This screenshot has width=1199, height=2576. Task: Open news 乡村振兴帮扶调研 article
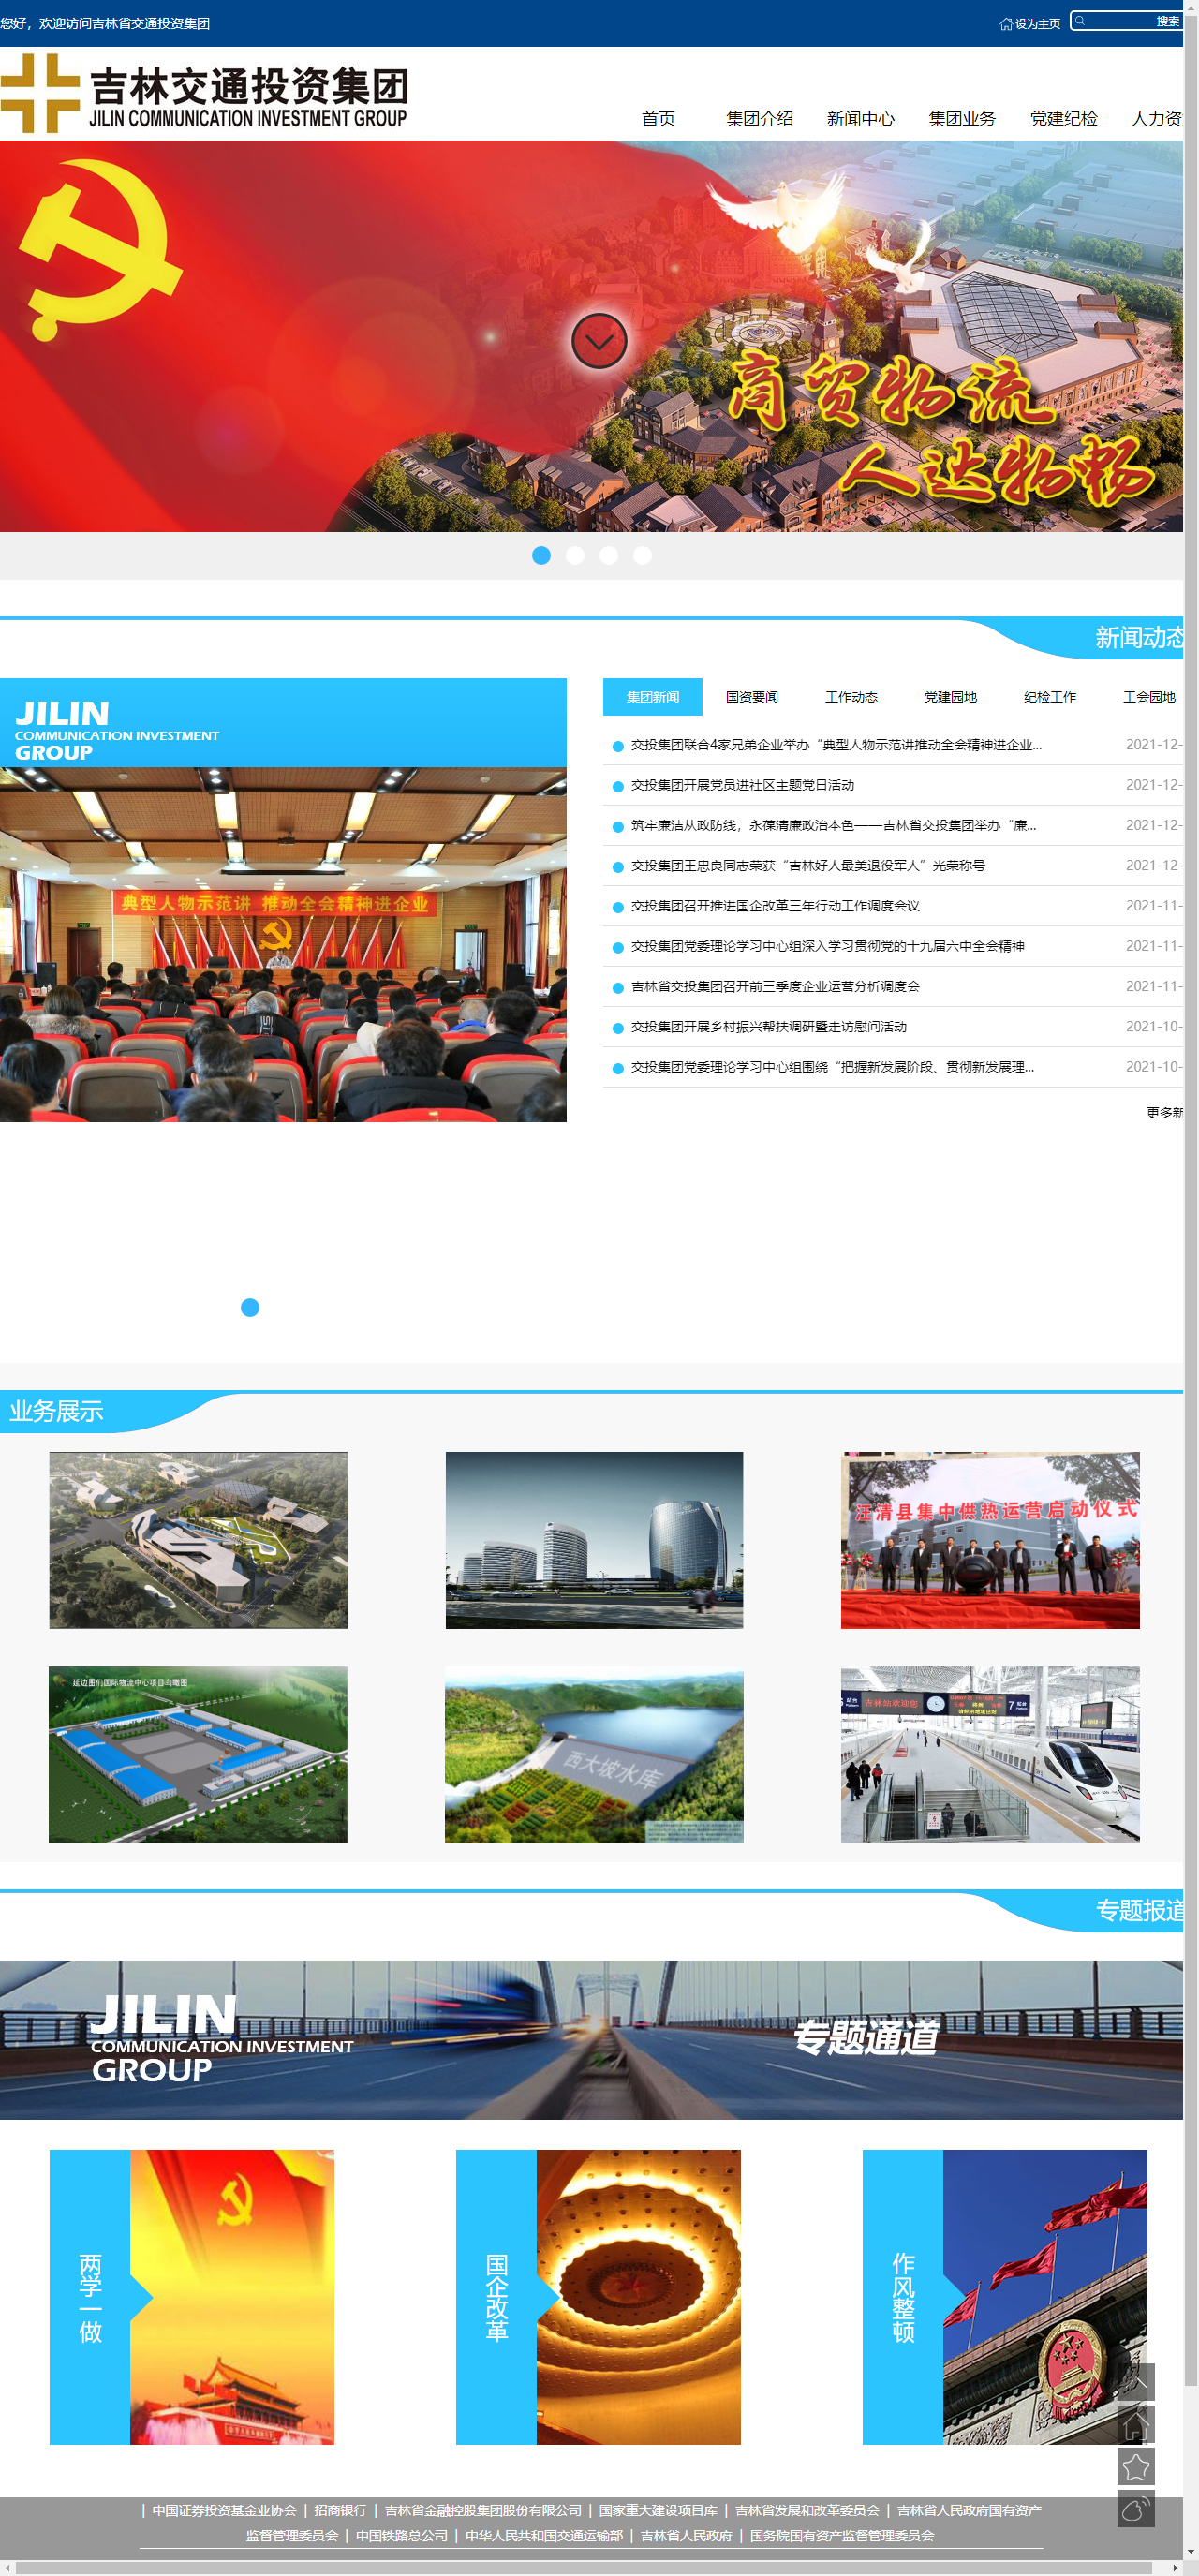coord(769,1027)
